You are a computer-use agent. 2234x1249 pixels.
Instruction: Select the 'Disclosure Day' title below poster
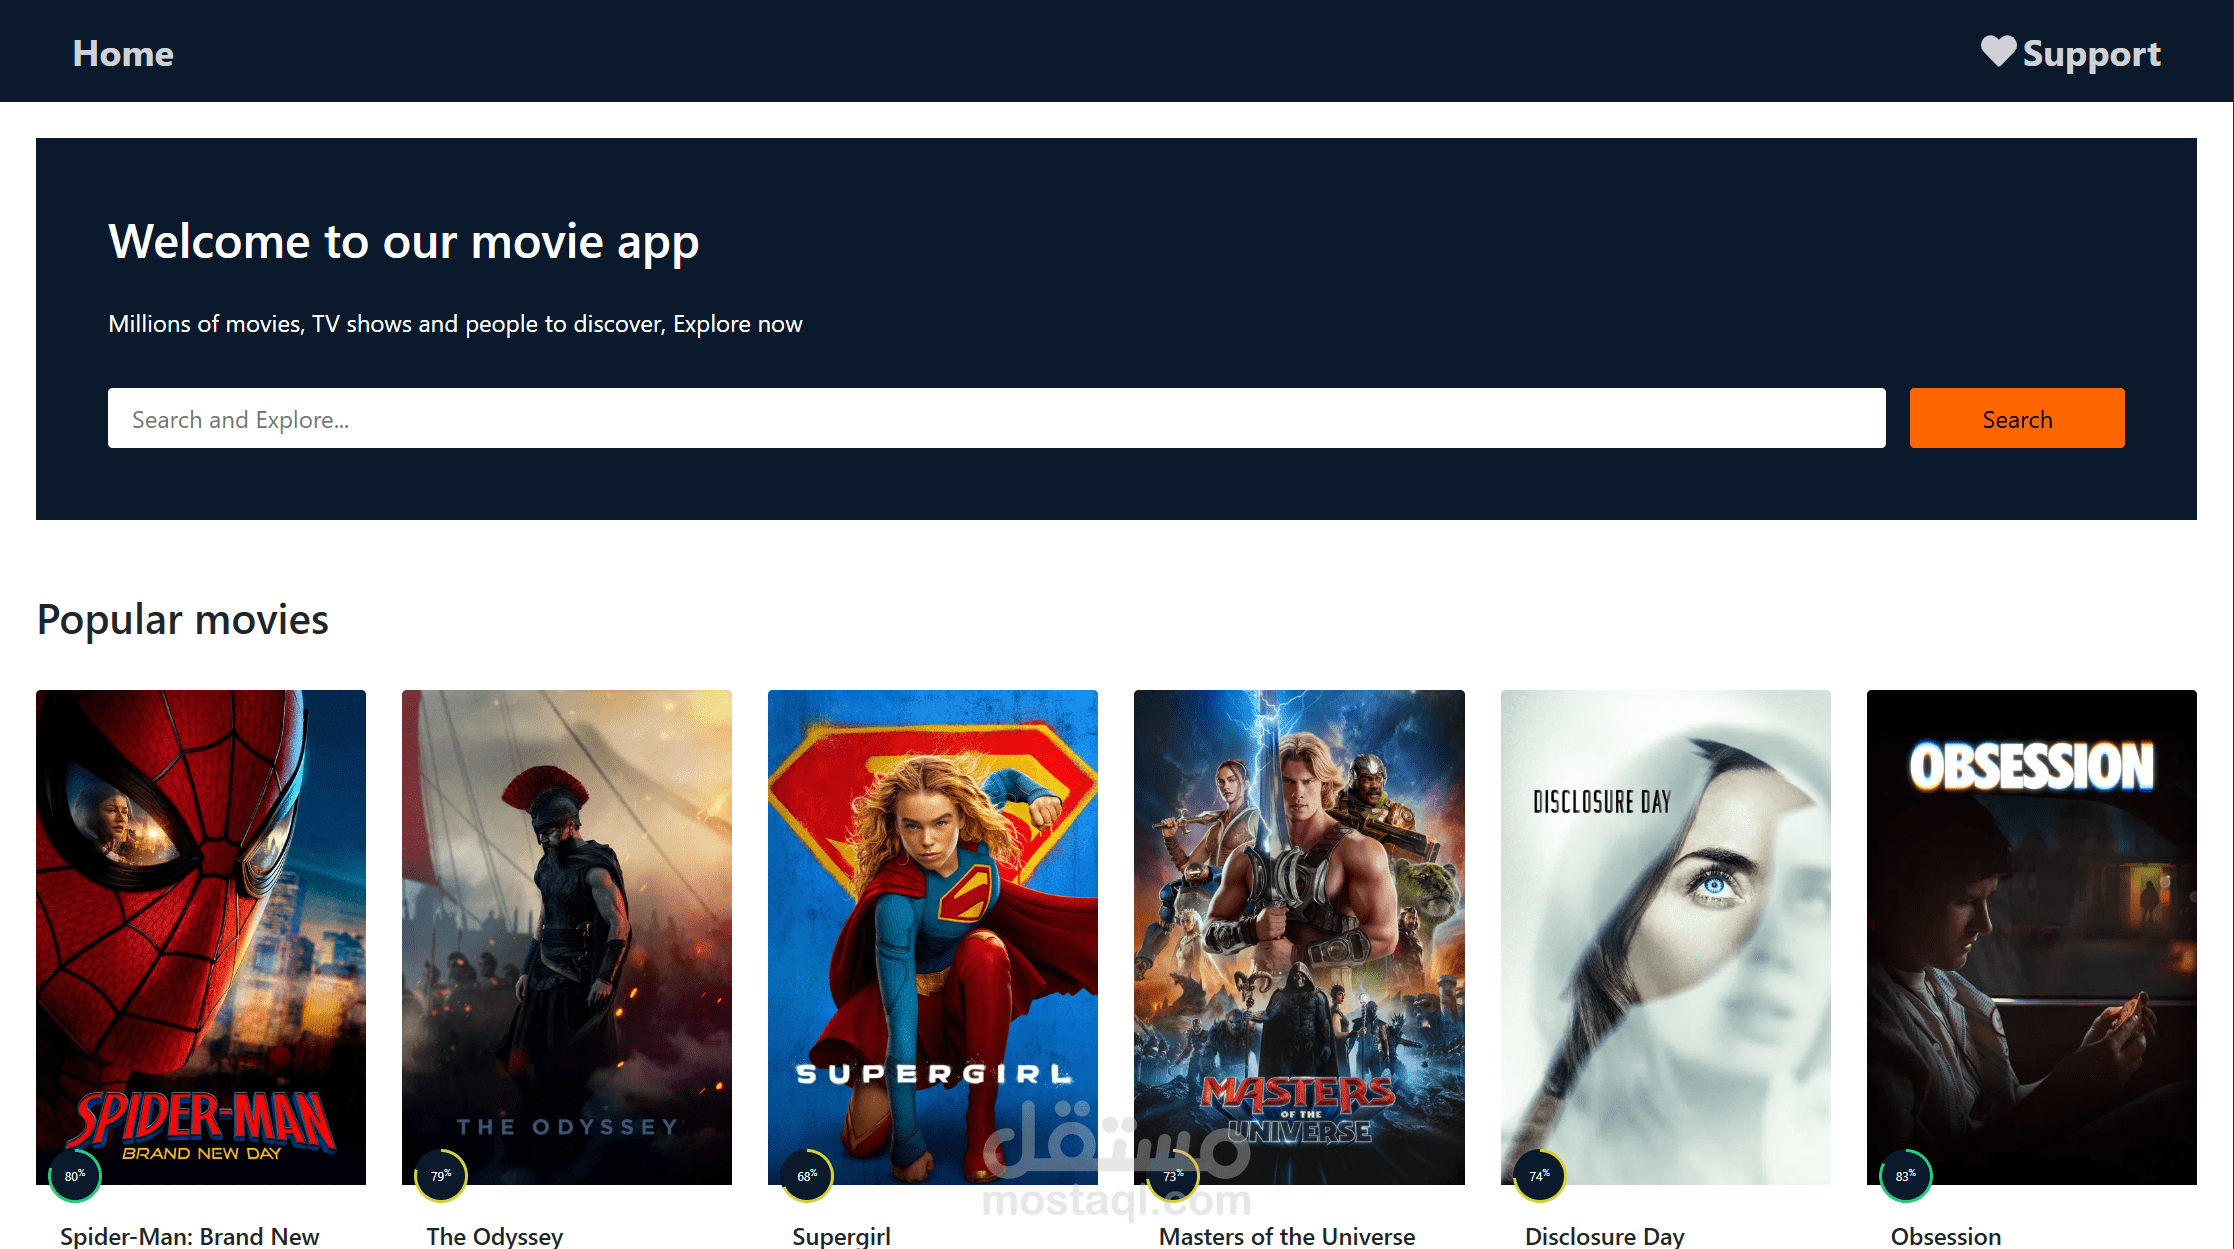(x=1605, y=1236)
